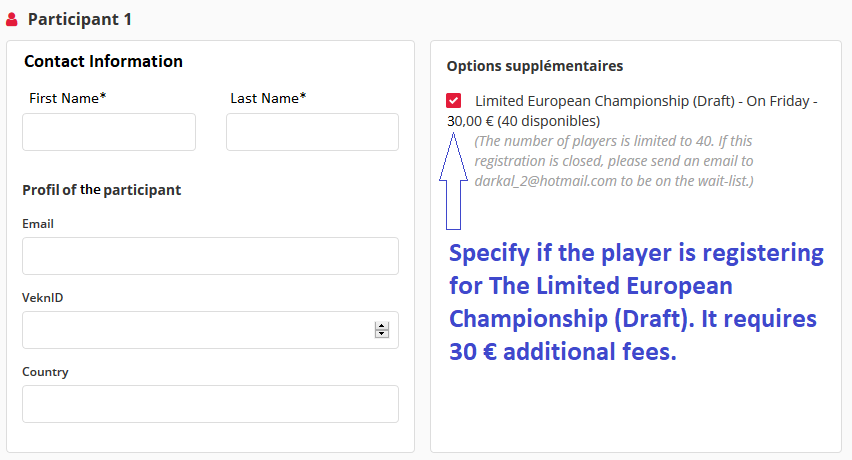Uncheck the Limited European Championship checkbox

pos(454,100)
